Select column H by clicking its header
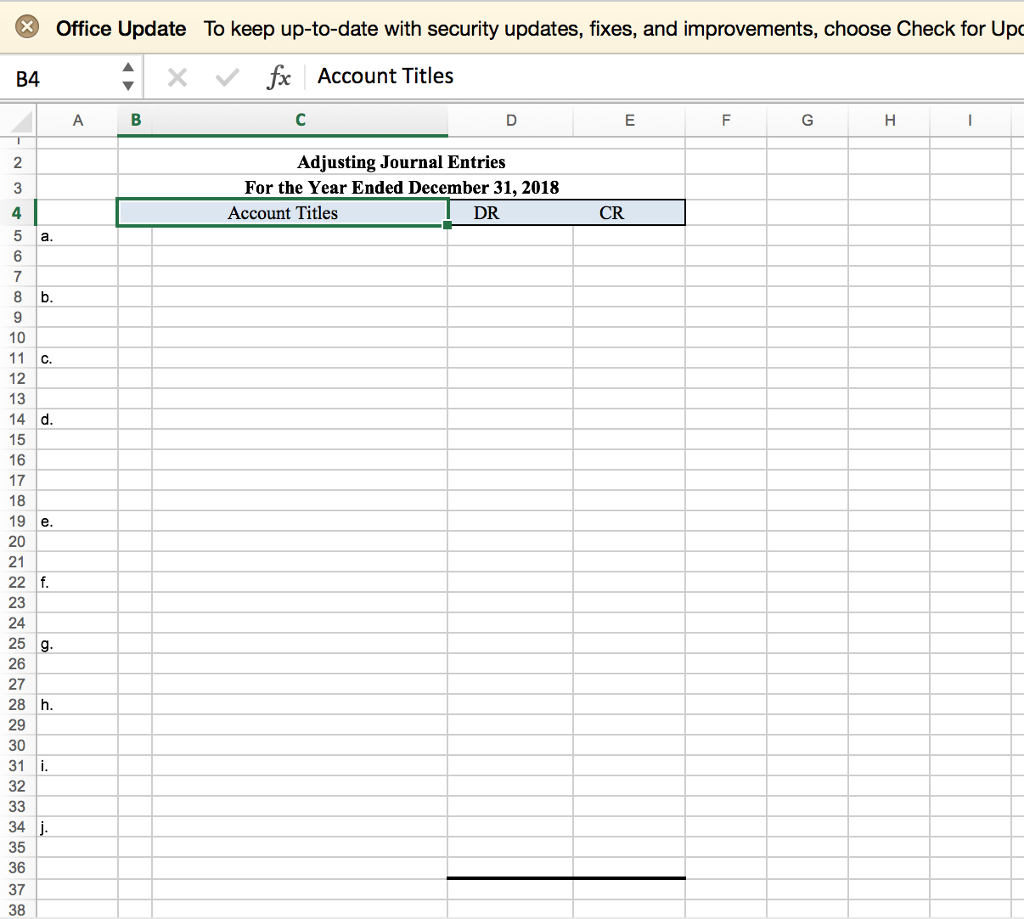This screenshot has width=1024, height=919. [x=889, y=119]
